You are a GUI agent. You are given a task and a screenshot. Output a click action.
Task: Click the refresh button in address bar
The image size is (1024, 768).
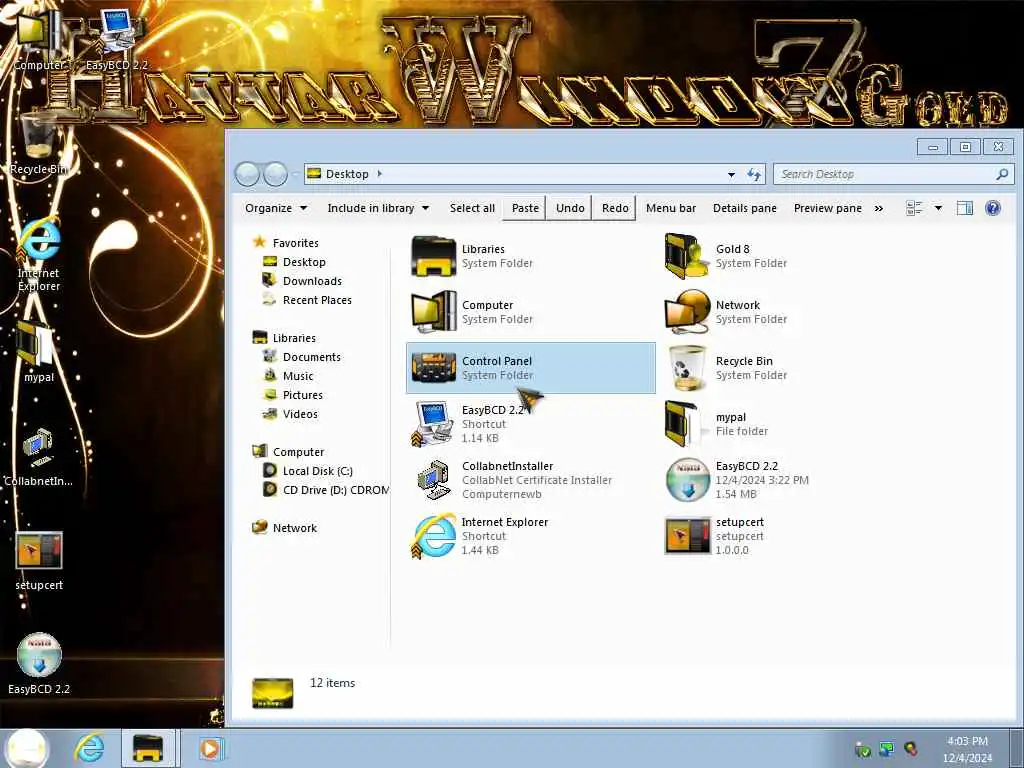754,174
